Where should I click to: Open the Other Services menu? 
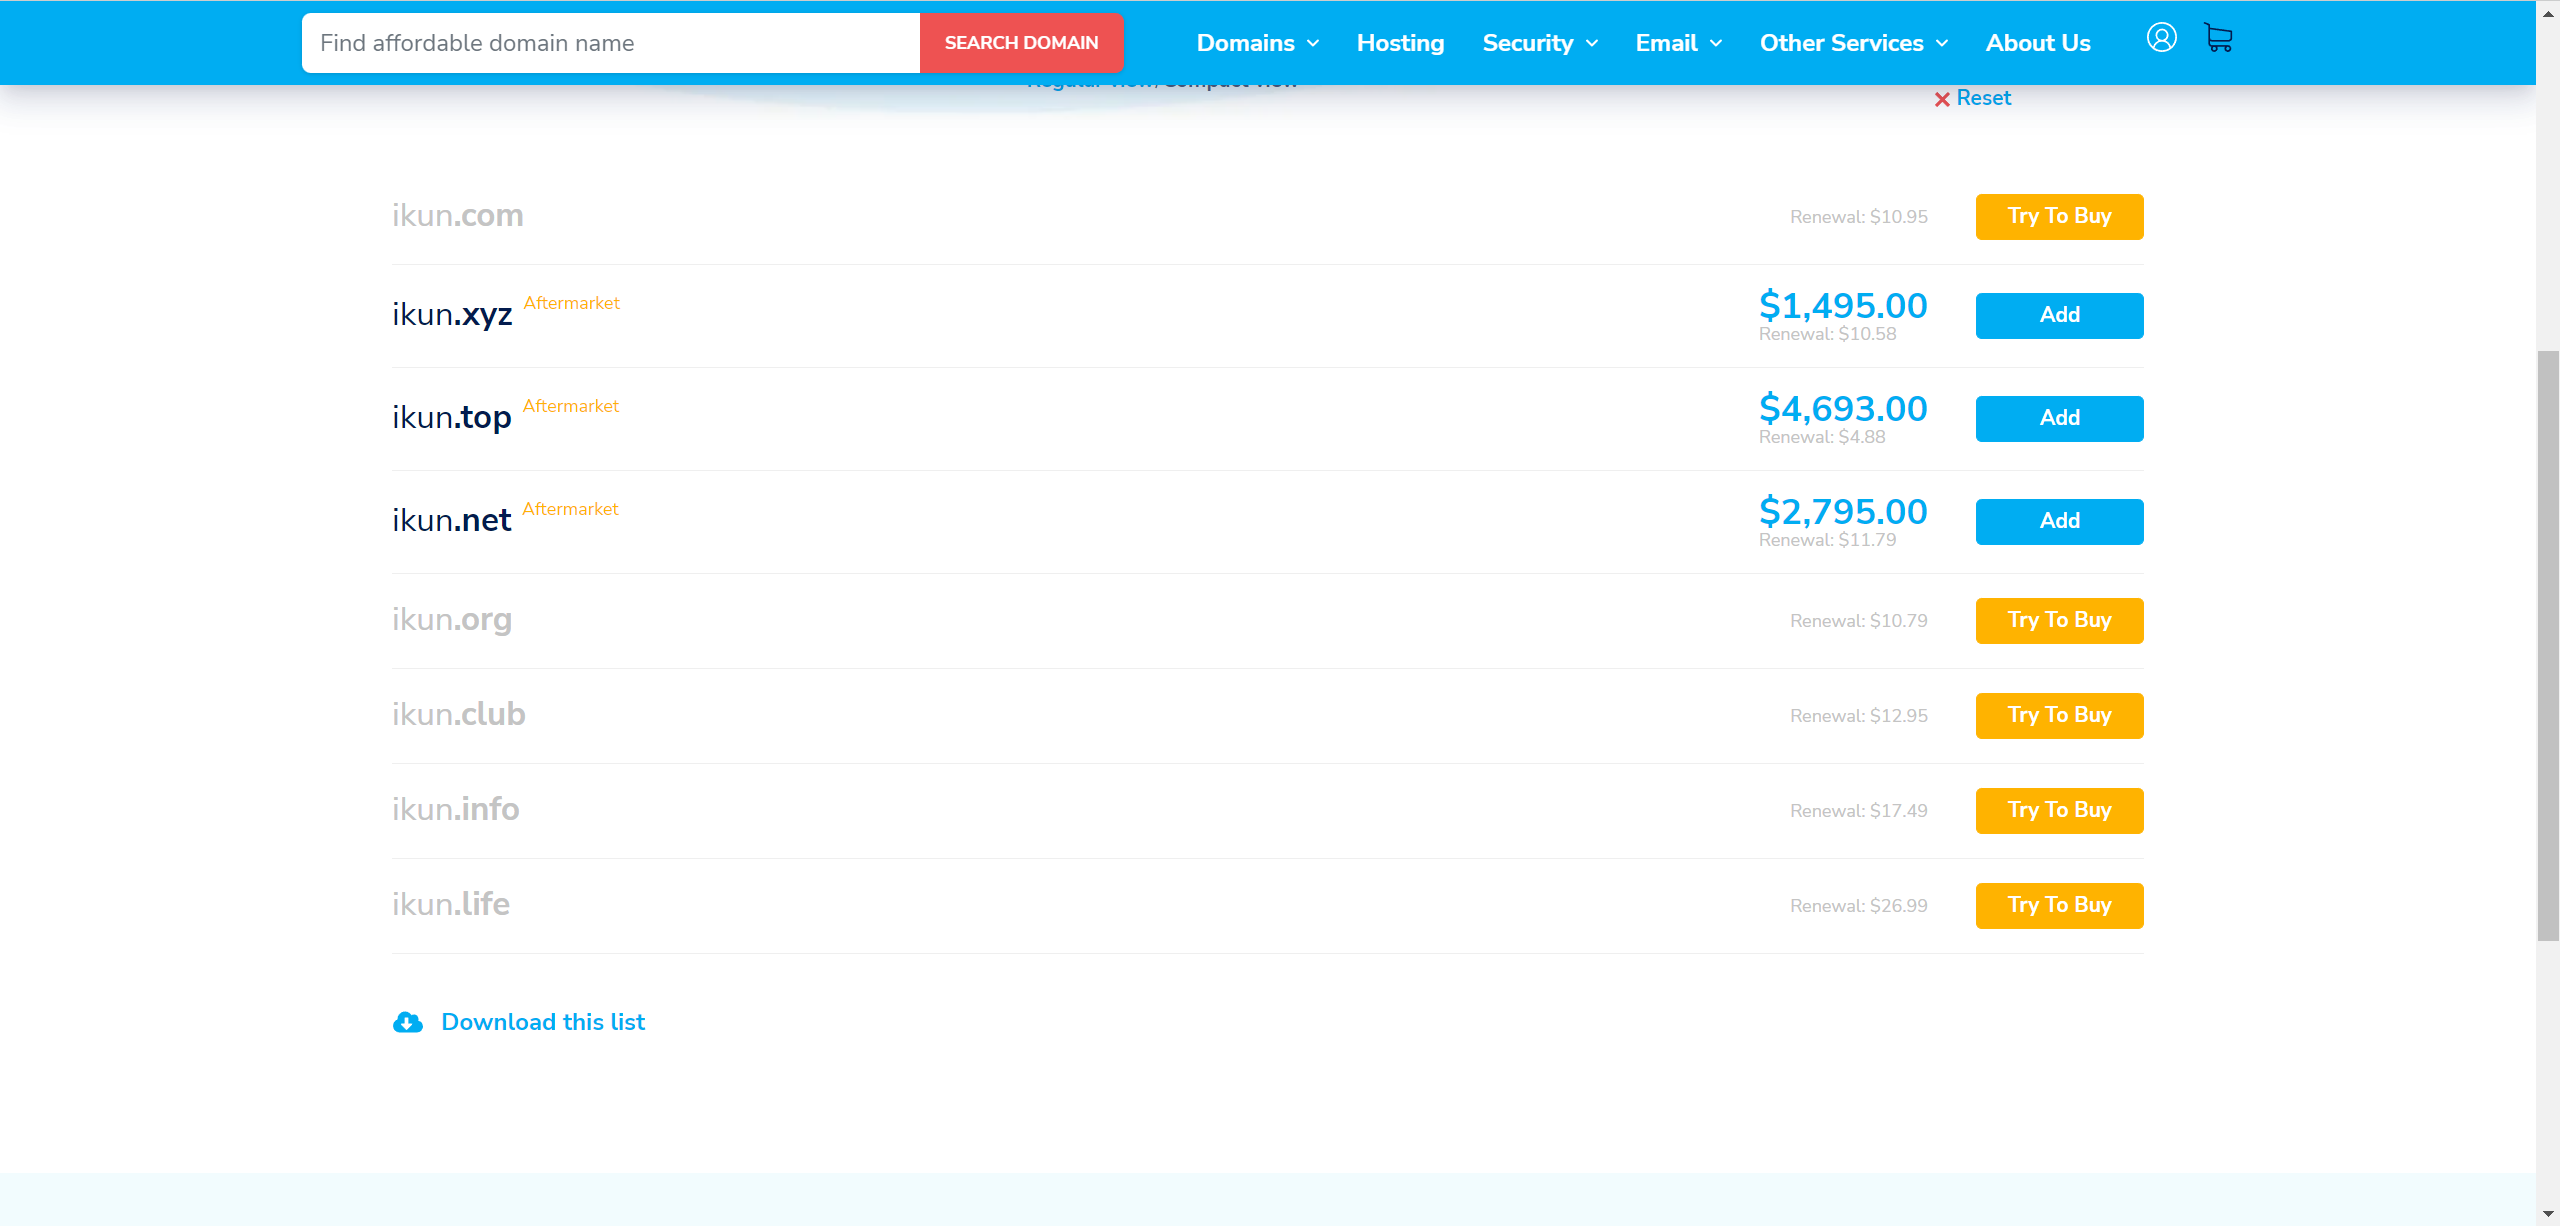[x=1842, y=43]
